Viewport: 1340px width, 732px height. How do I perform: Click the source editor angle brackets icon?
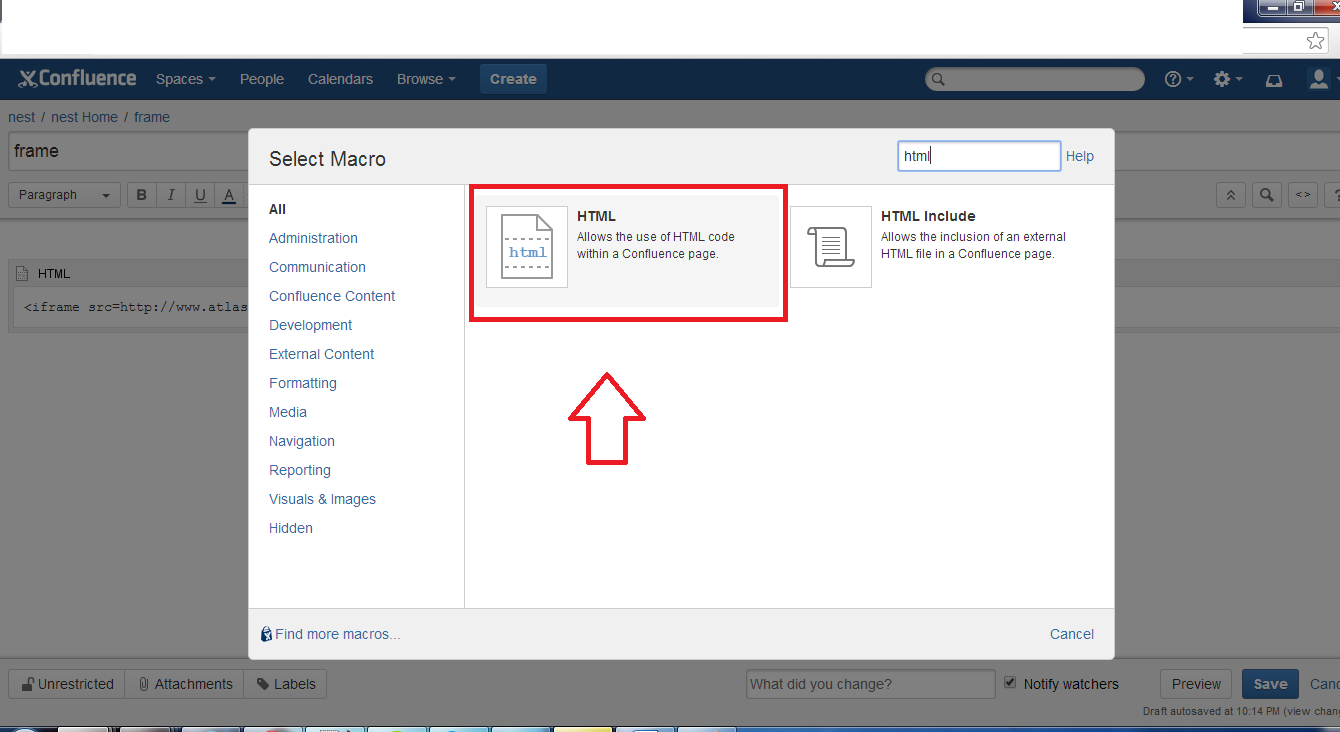coord(1302,195)
